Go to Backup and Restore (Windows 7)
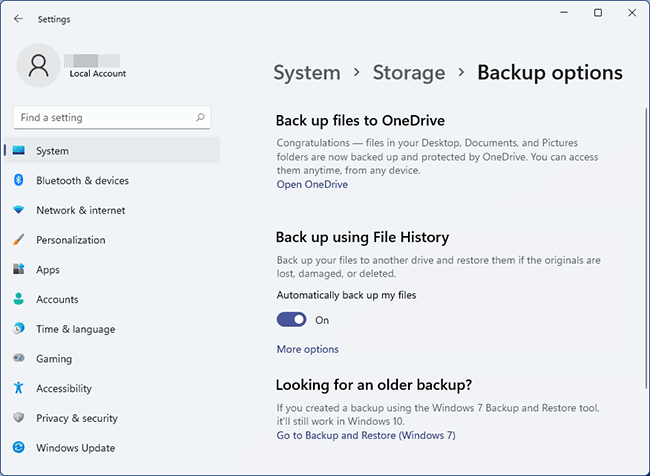Viewport: 650px width, 476px height. 366,435
